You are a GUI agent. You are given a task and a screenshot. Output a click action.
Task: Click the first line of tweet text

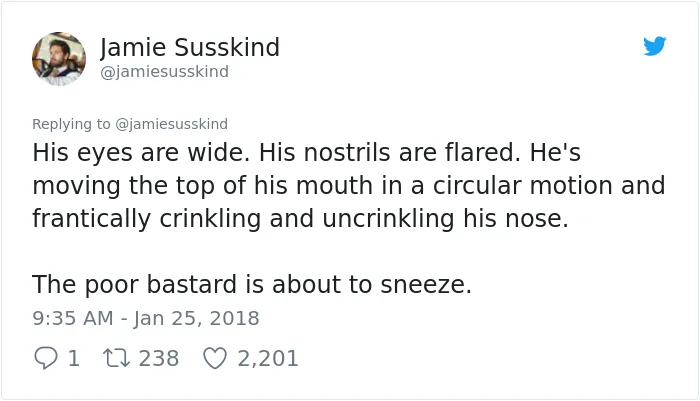(x=306, y=152)
